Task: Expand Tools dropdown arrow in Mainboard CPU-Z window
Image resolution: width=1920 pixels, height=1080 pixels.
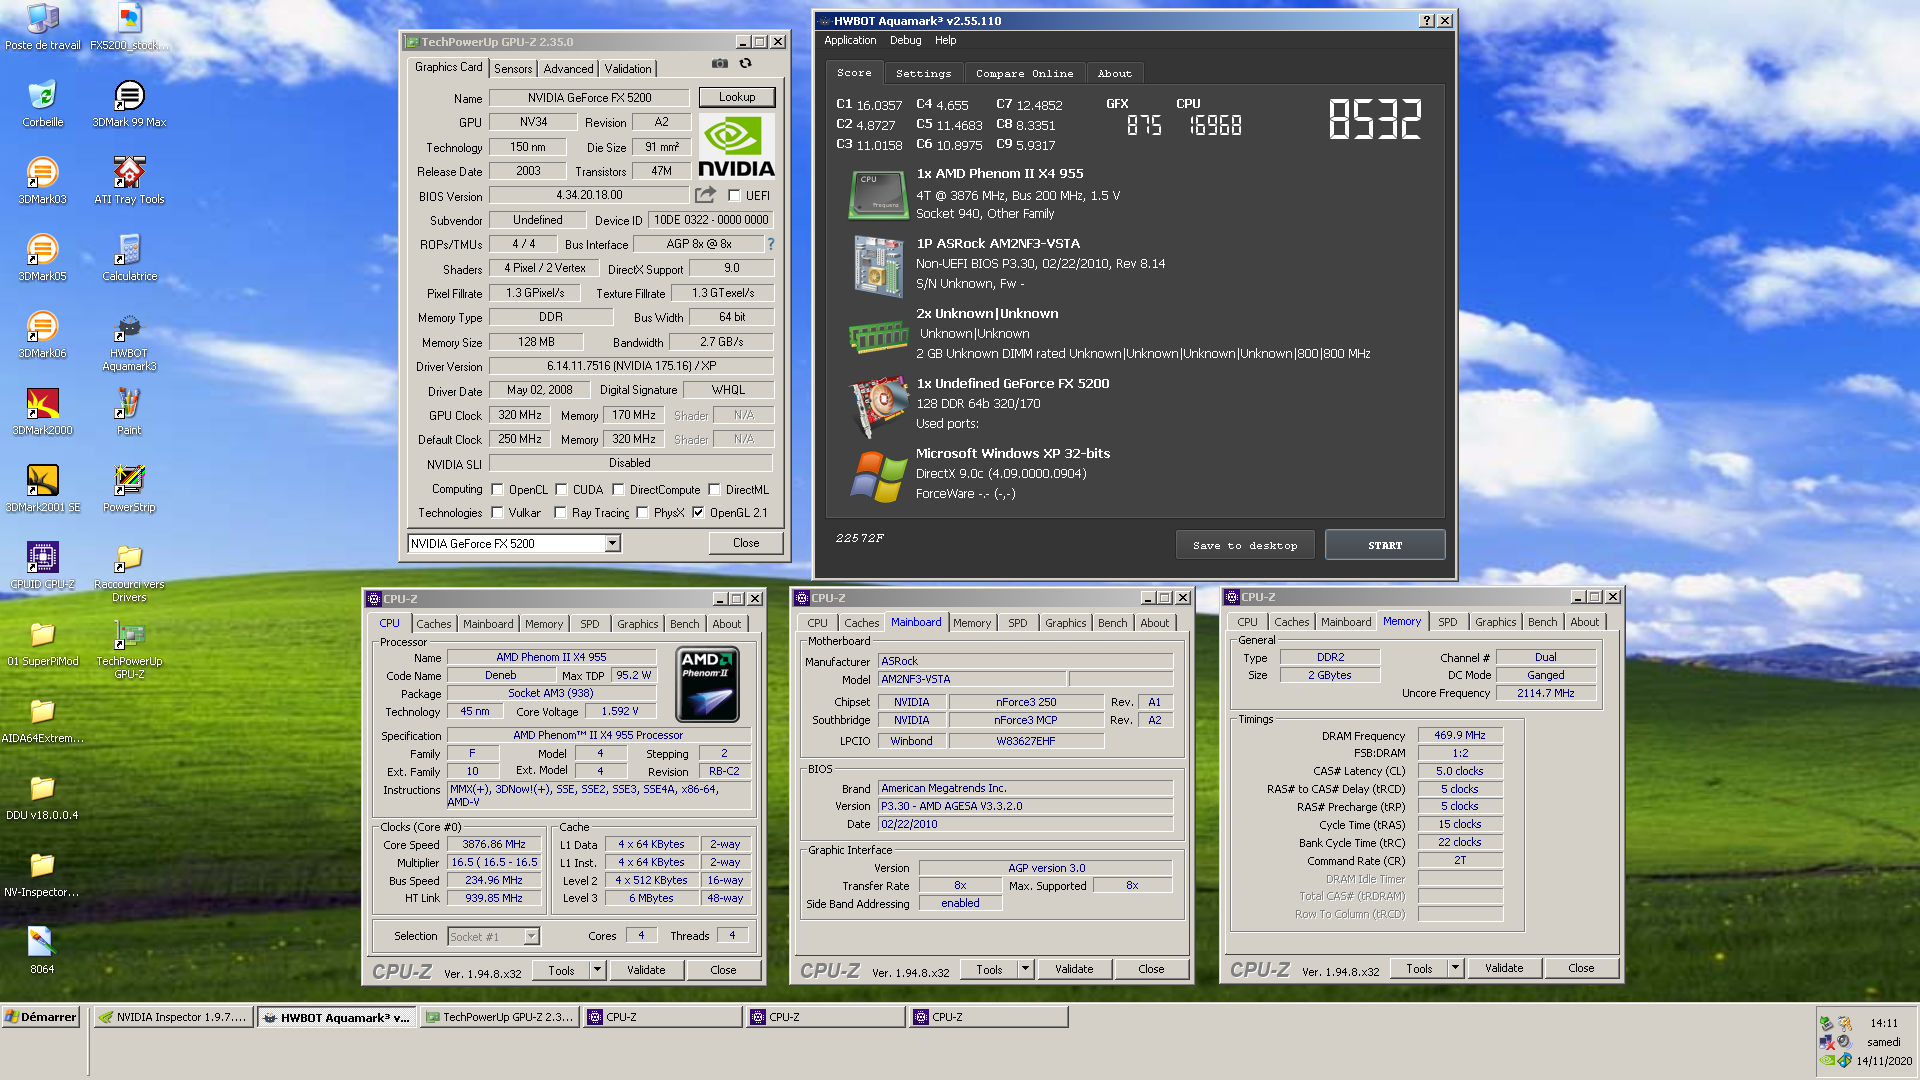Action: (1025, 969)
